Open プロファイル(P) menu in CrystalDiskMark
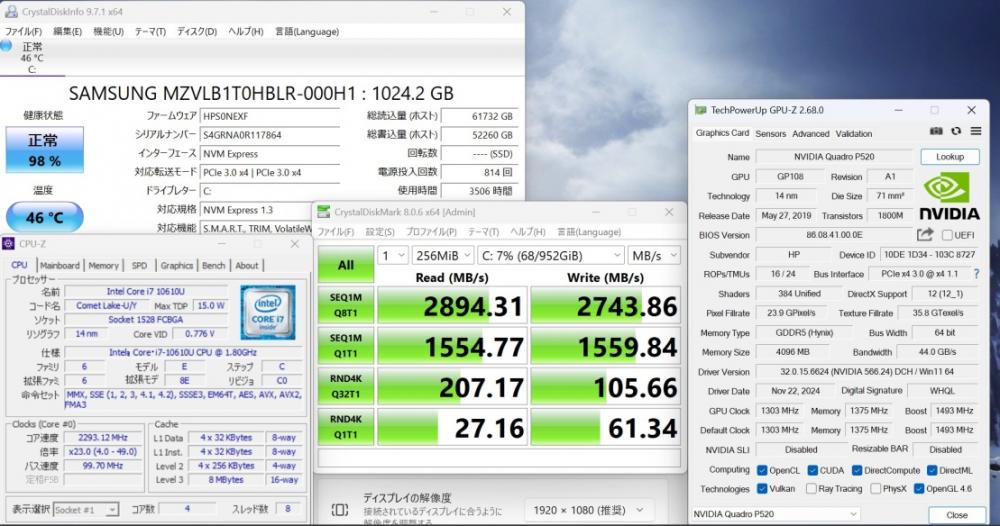Screen dimensions: 1000x526 pyautogui.click(x=431, y=232)
